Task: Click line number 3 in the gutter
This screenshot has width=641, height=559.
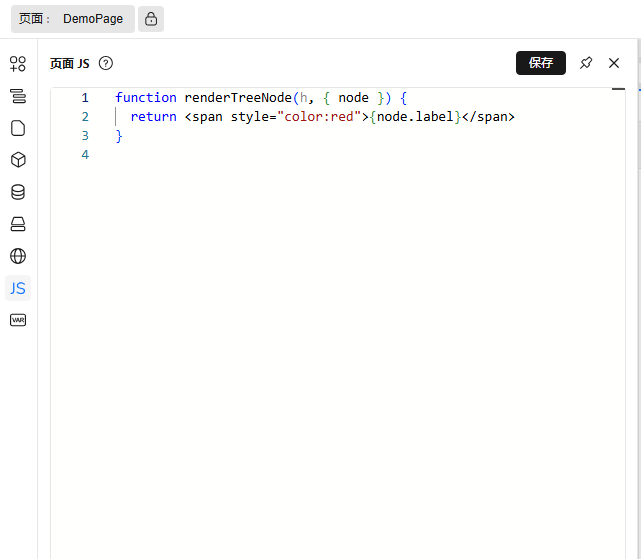Action: pos(85,136)
